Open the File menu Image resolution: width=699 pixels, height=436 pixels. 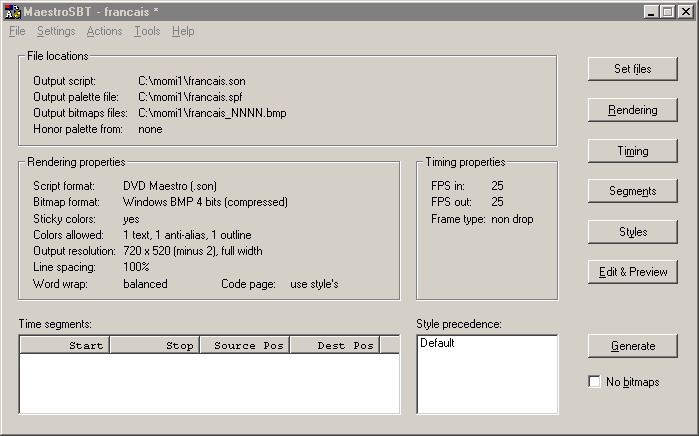(17, 31)
